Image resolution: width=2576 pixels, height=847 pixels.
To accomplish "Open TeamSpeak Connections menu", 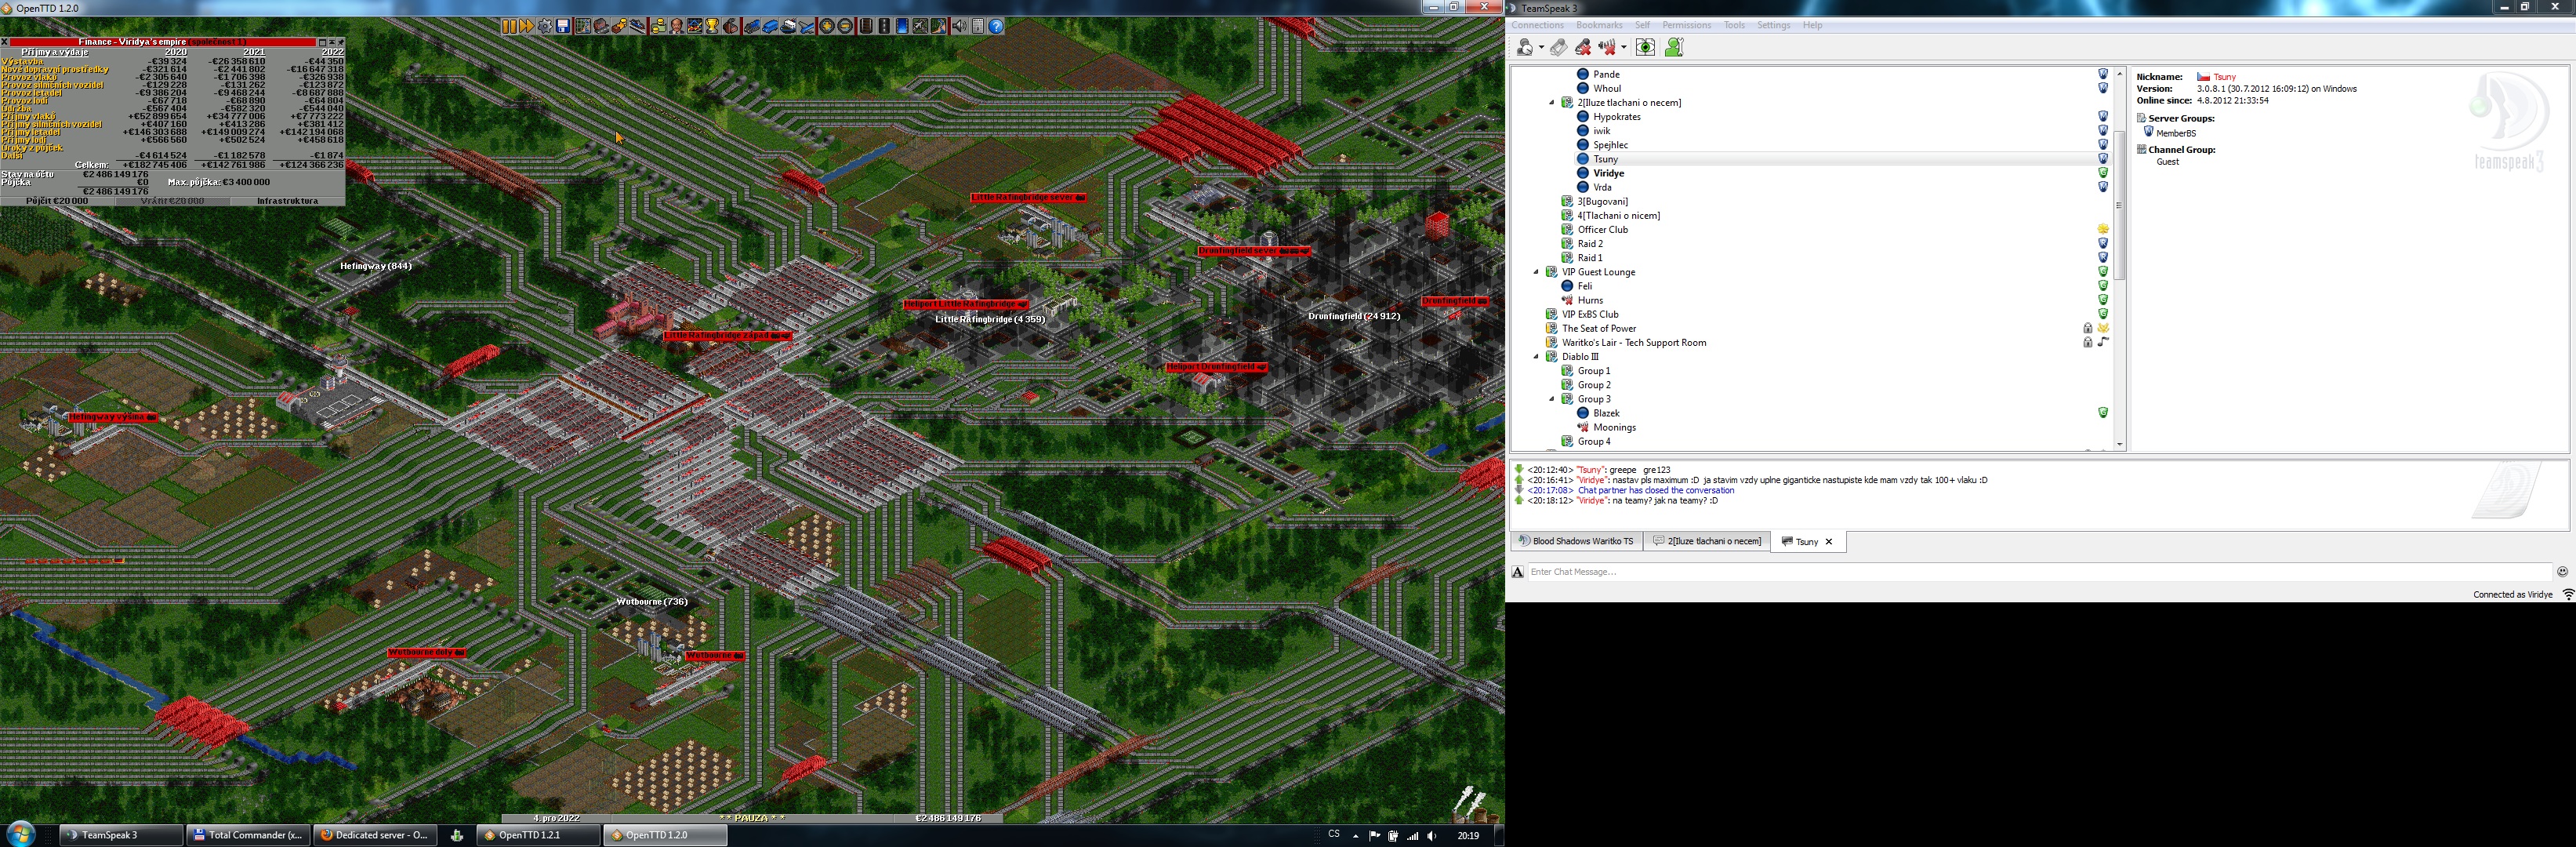I will [1537, 25].
